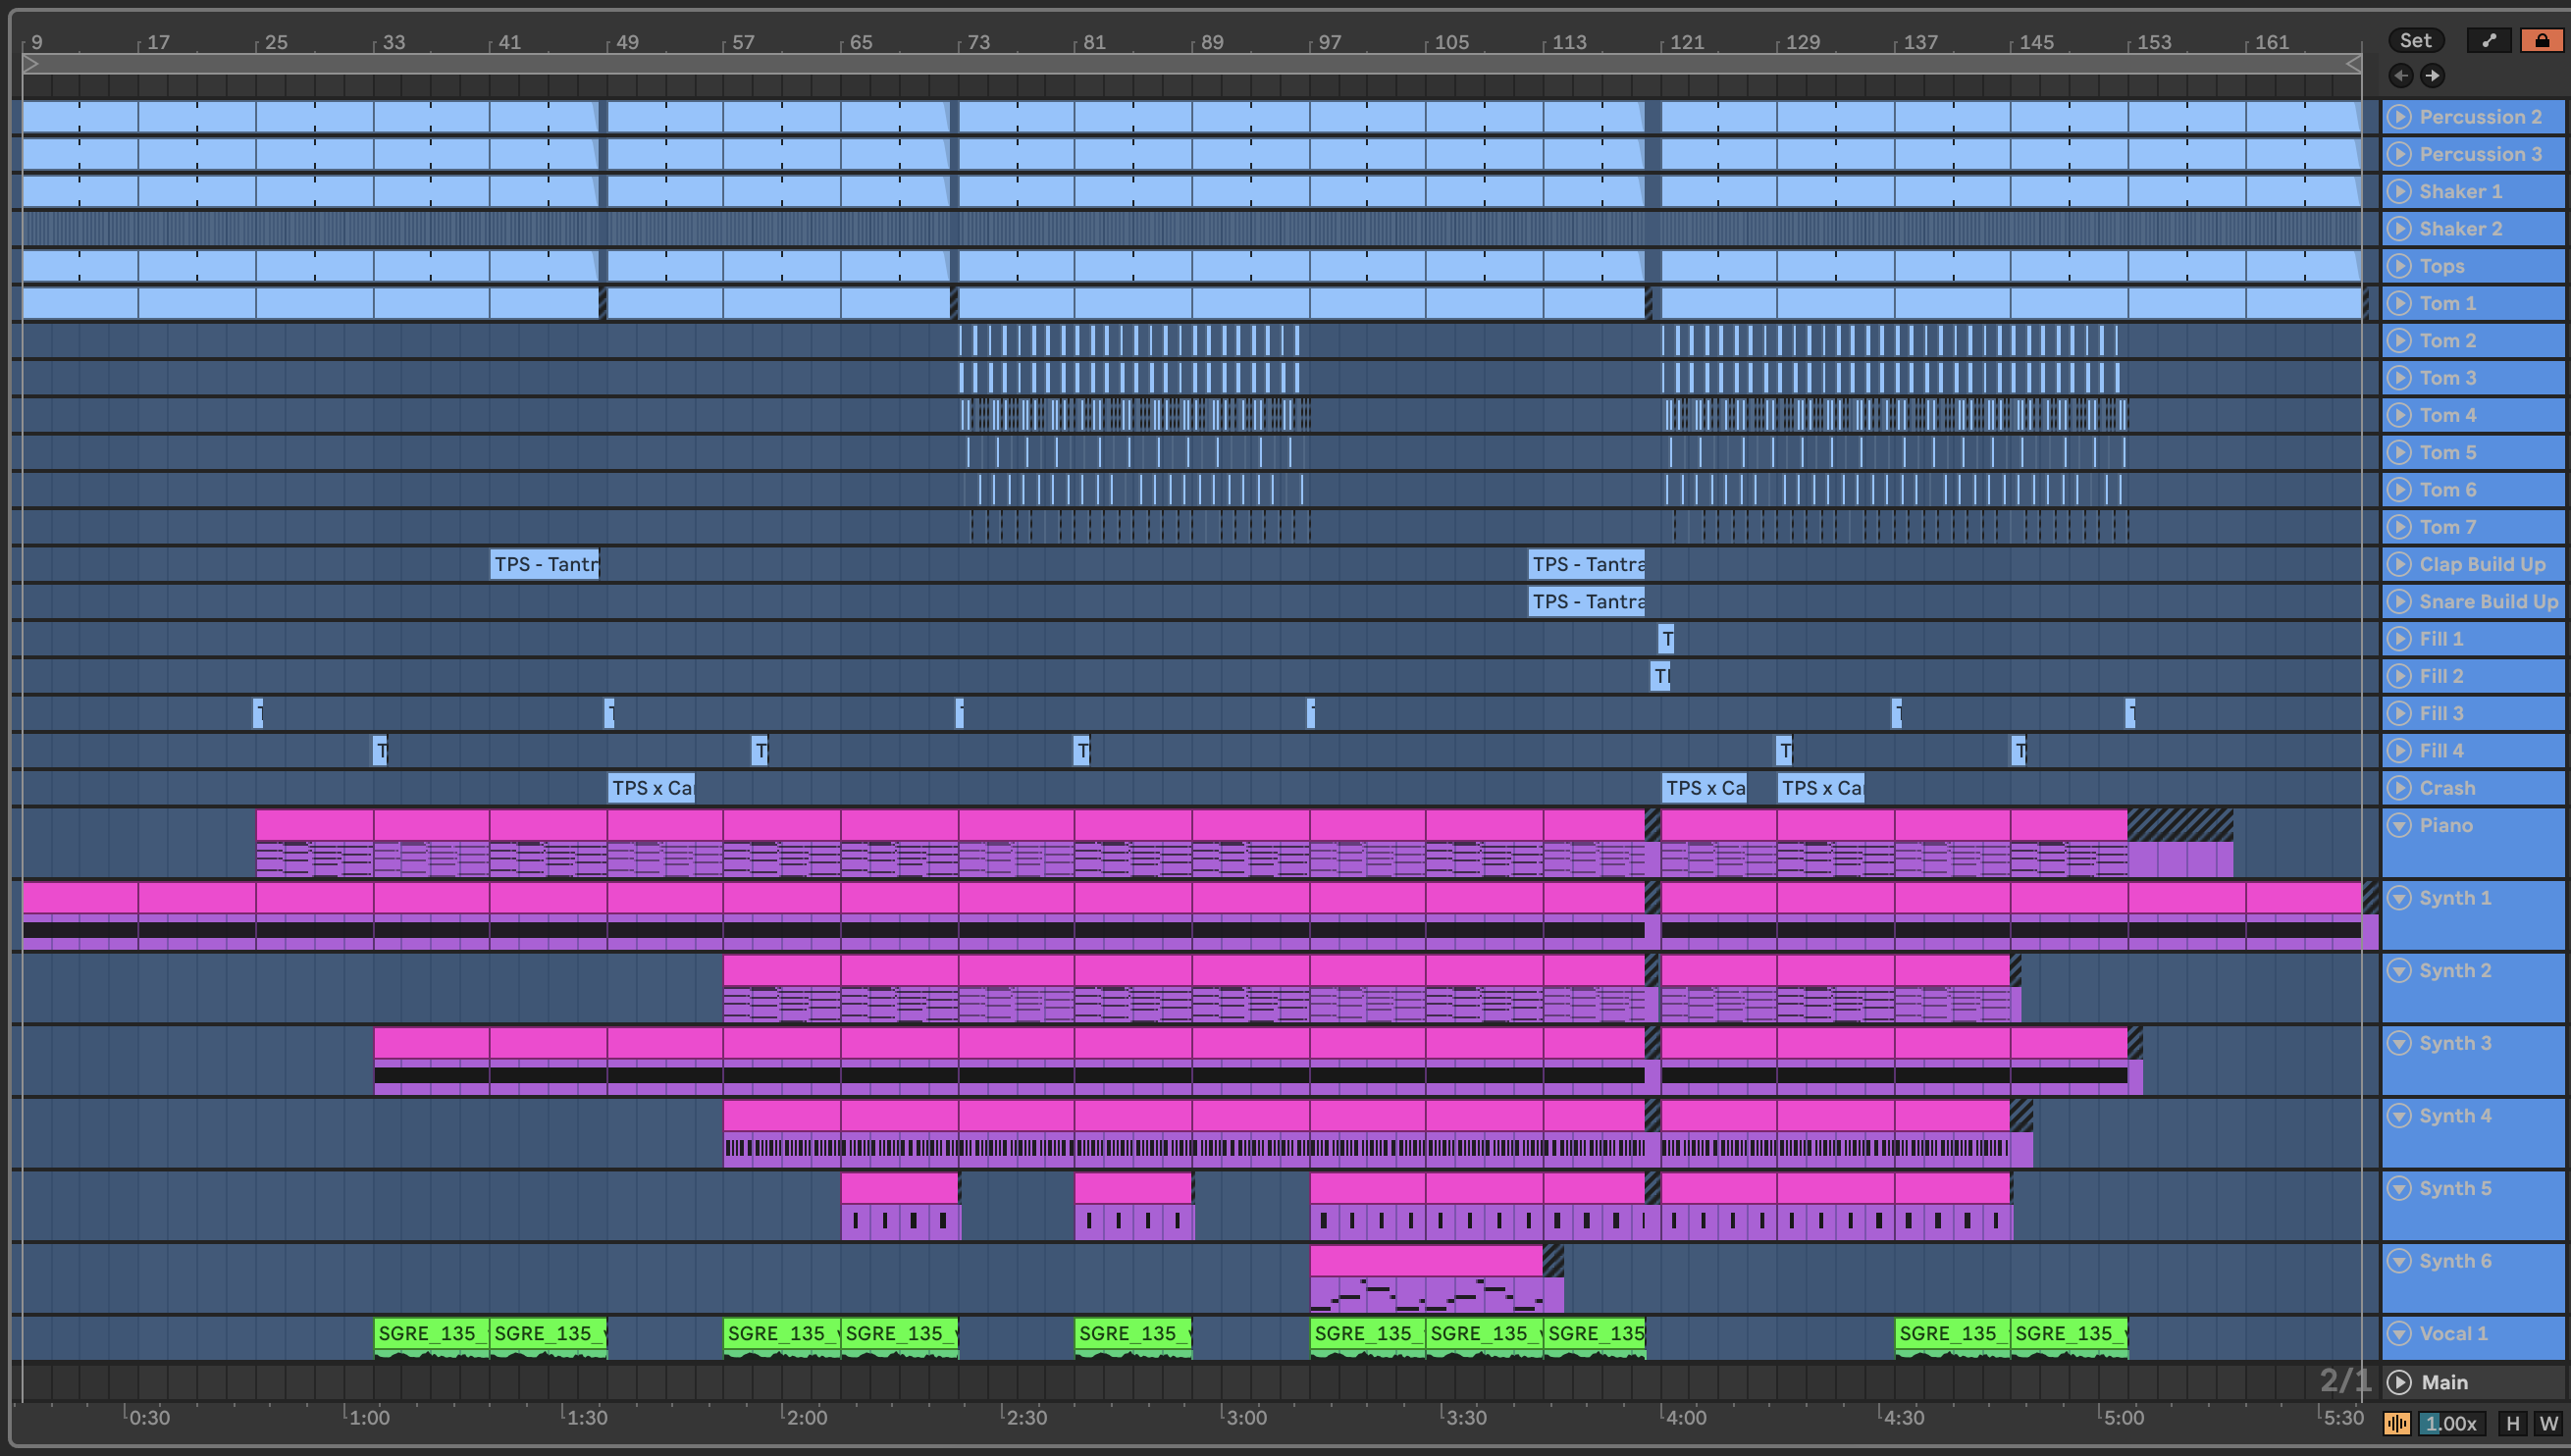Fold the Shaker 1 track
The height and width of the screenshot is (1456, 2571).
2399,191
